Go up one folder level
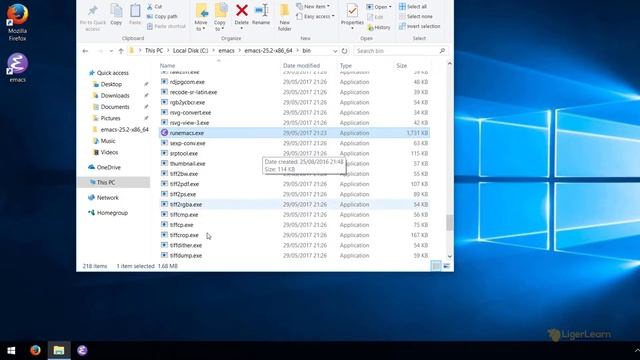The height and width of the screenshot is (360, 640). 121,51
